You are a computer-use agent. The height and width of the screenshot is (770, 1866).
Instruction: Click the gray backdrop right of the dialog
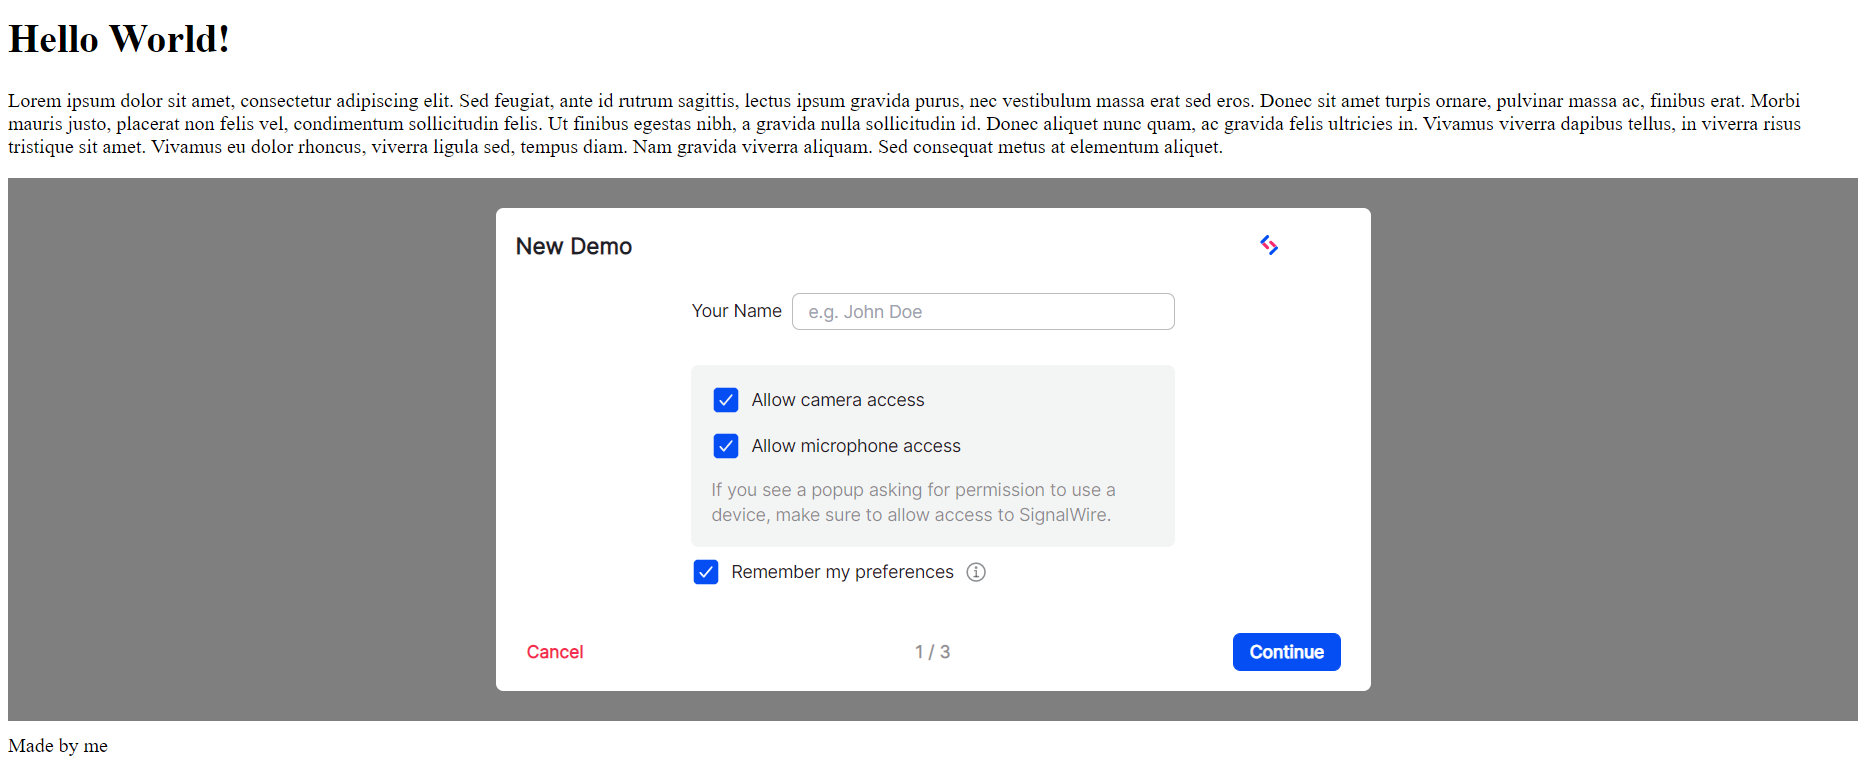point(1610,450)
